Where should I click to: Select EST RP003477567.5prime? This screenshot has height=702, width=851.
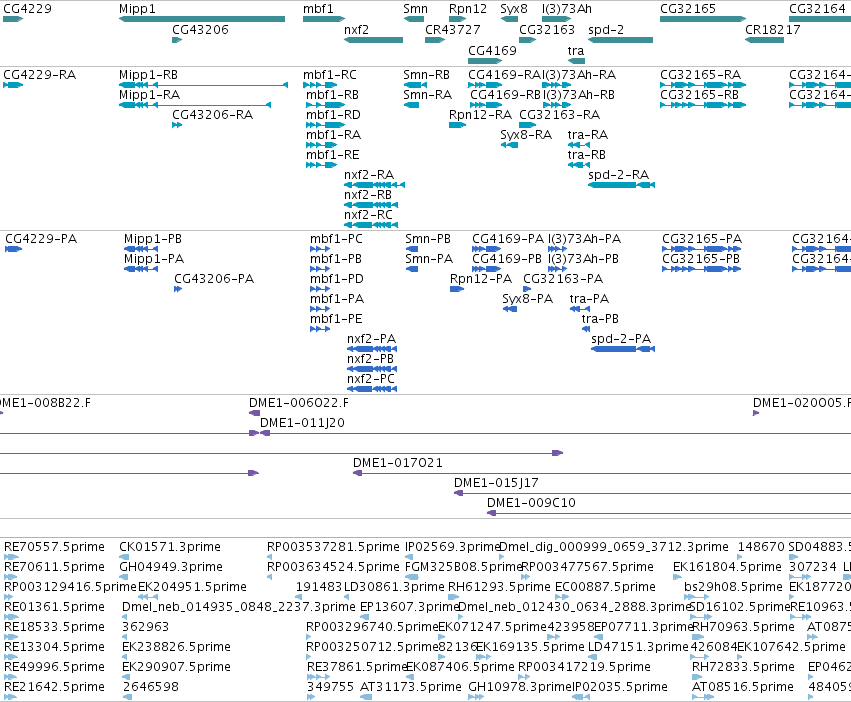coord(587,567)
